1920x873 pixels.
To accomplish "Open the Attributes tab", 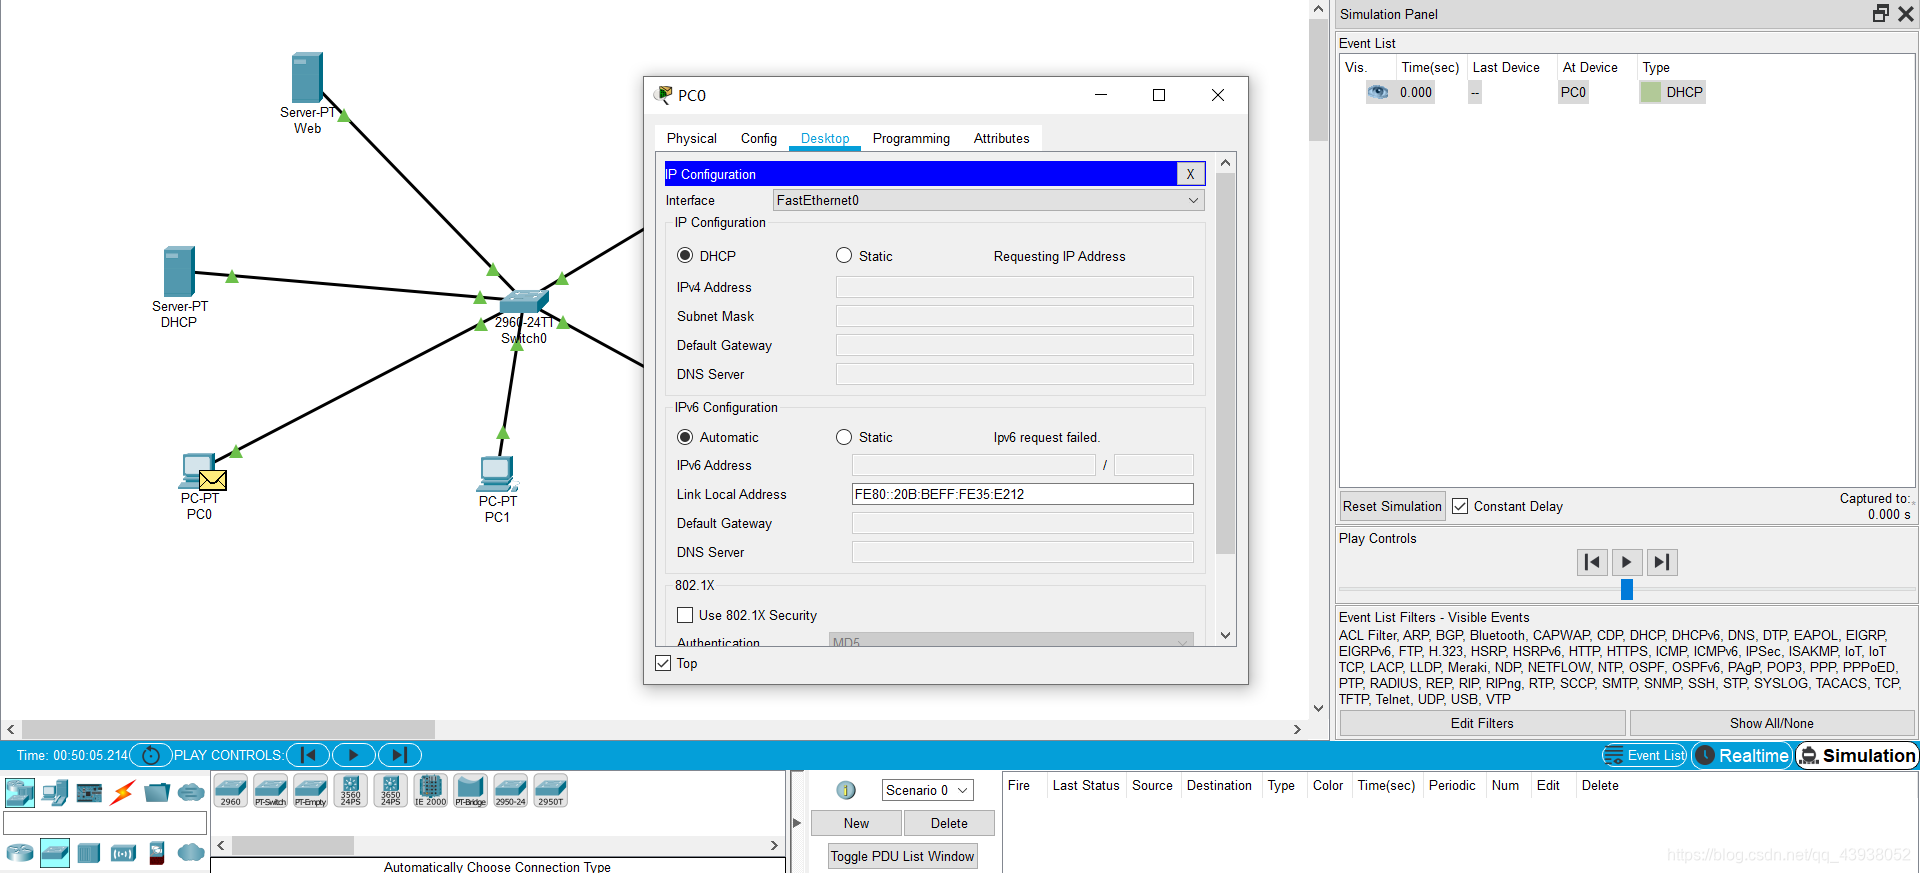I will point(1002,138).
